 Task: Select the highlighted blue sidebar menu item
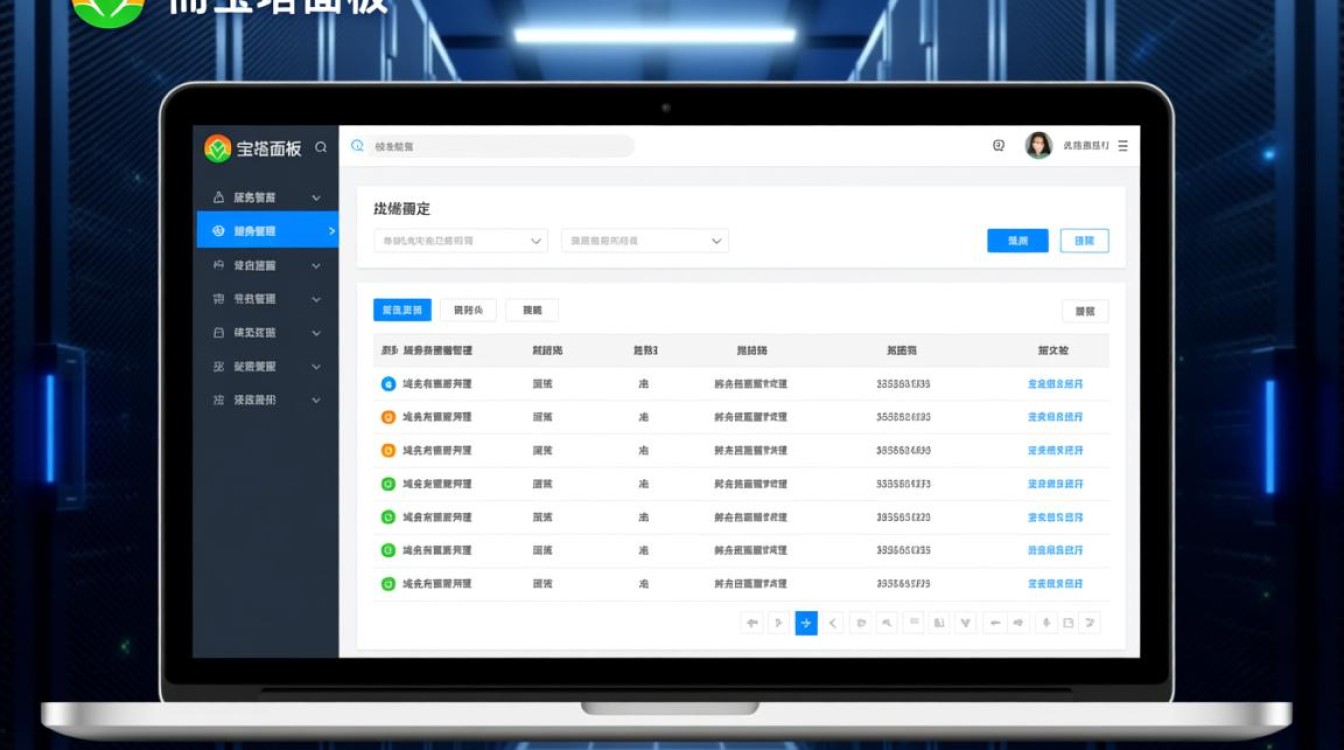click(x=267, y=231)
